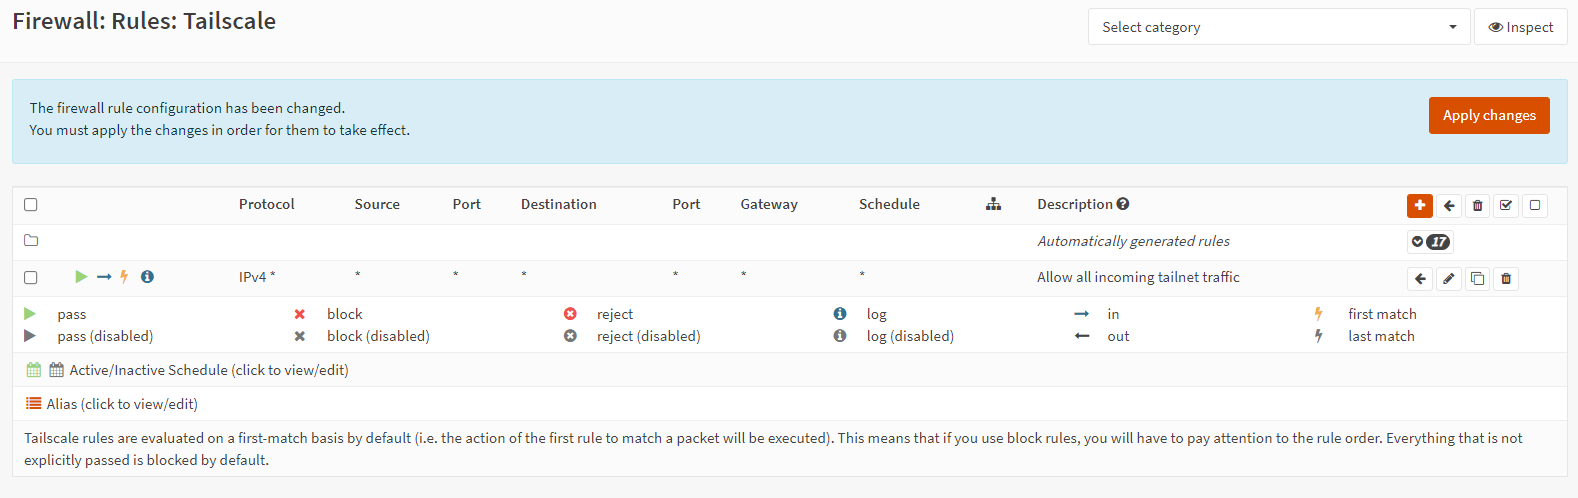Delete the tailnet traffic rule trash icon
1578x498 pixels.
[x=1506, y=279]
